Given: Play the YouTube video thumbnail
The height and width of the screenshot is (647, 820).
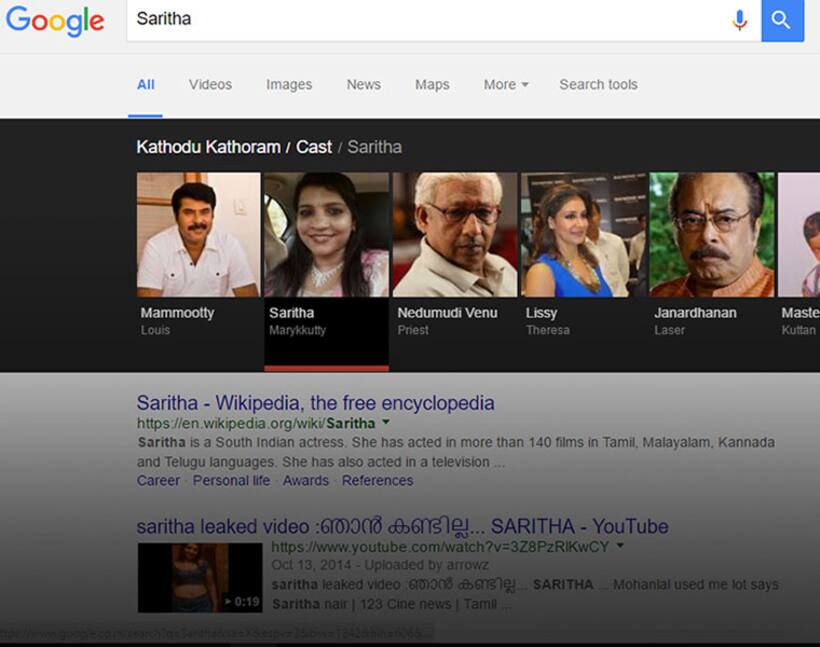Looking at the screenshot, I should 200,577.
